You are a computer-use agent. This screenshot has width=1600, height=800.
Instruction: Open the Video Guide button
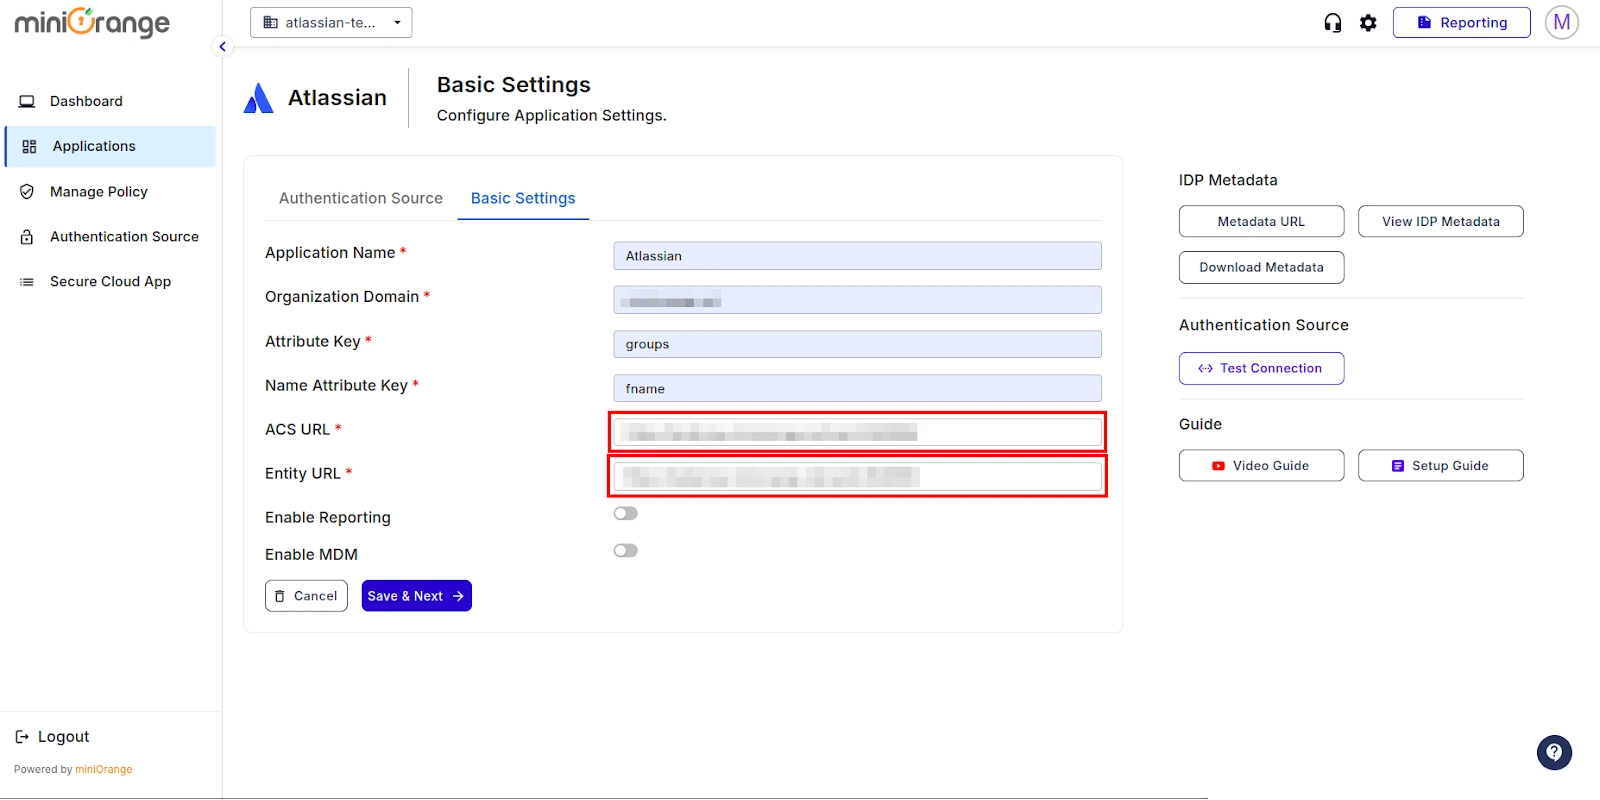pos(1261,465)
